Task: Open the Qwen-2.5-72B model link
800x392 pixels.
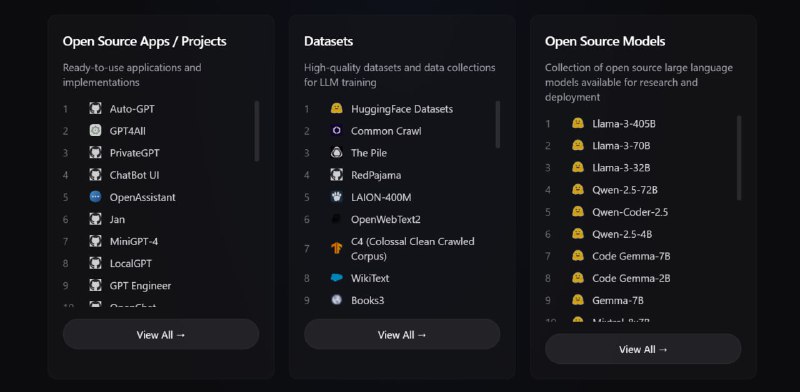Action: 625,190
